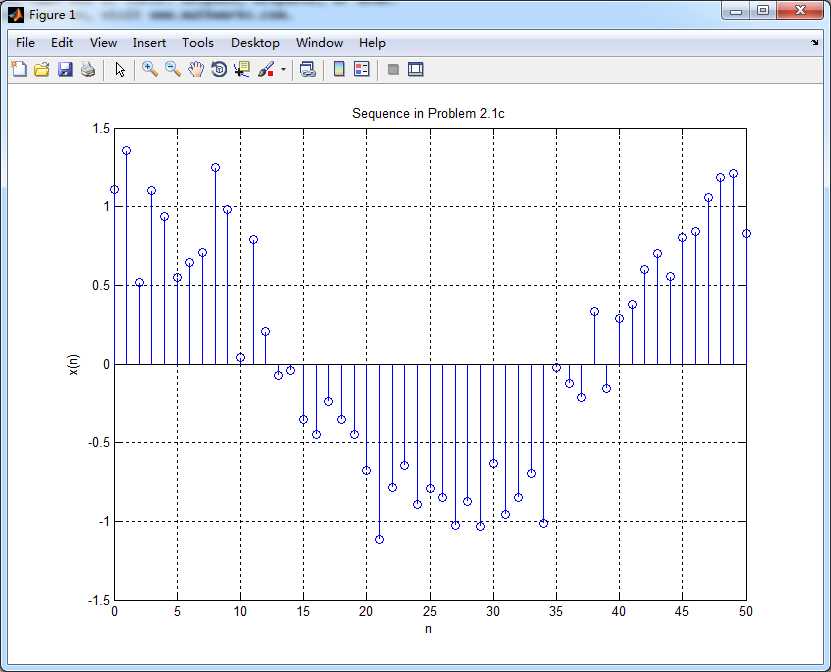
Task: Select the Rotate 3D tool
Action: [219, 69]
